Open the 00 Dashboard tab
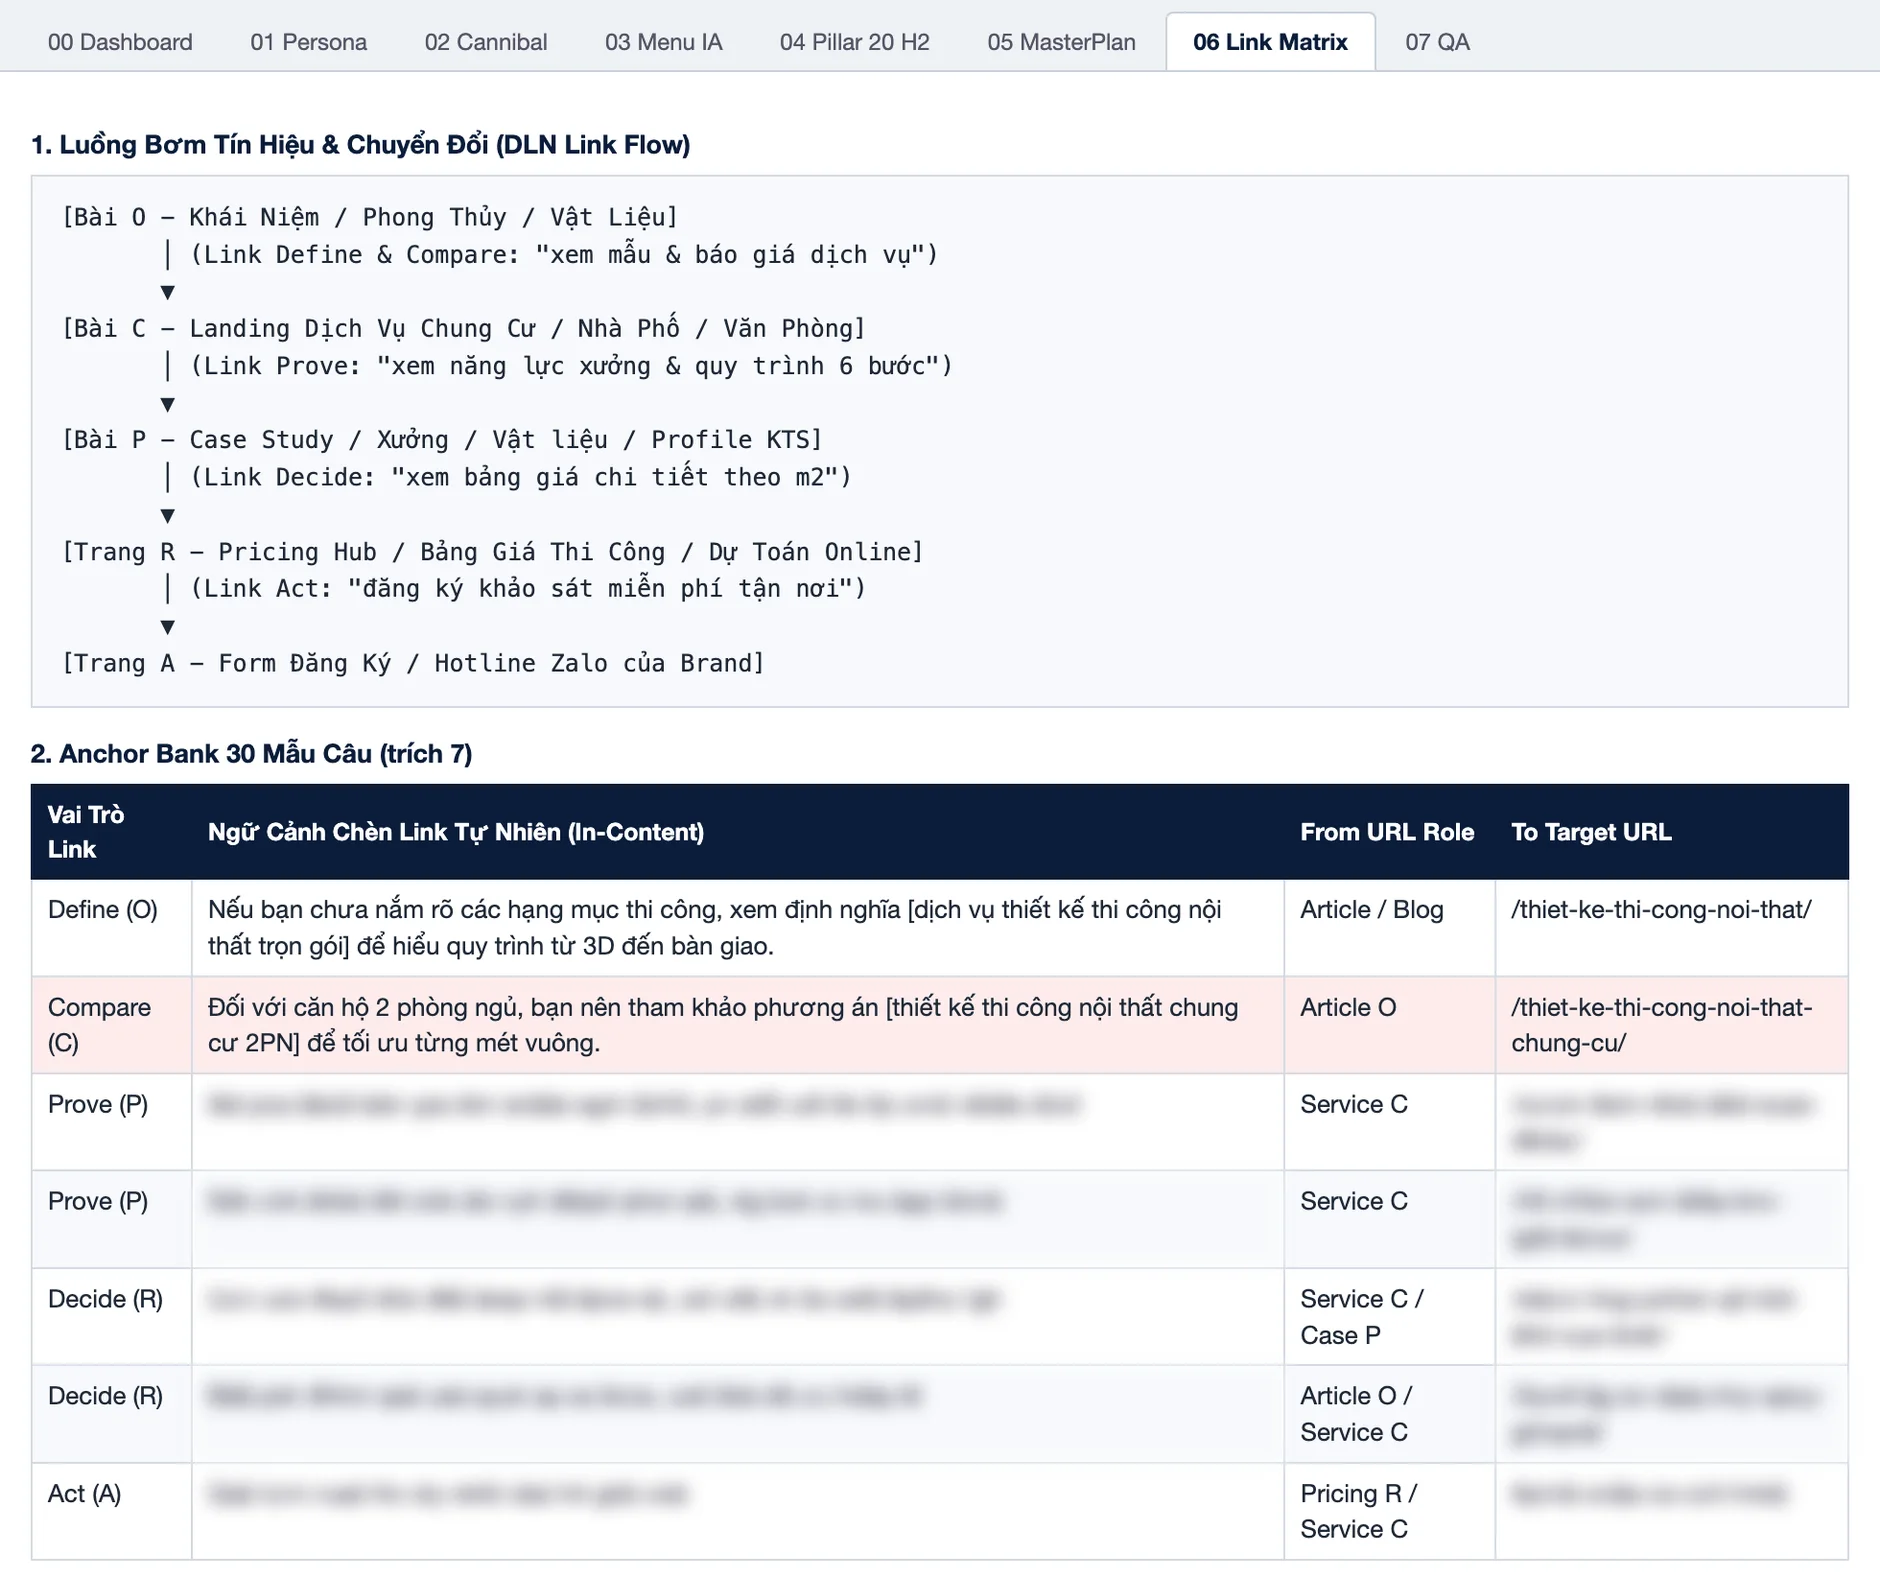1880x1580 pixels. tap(120, 42)
